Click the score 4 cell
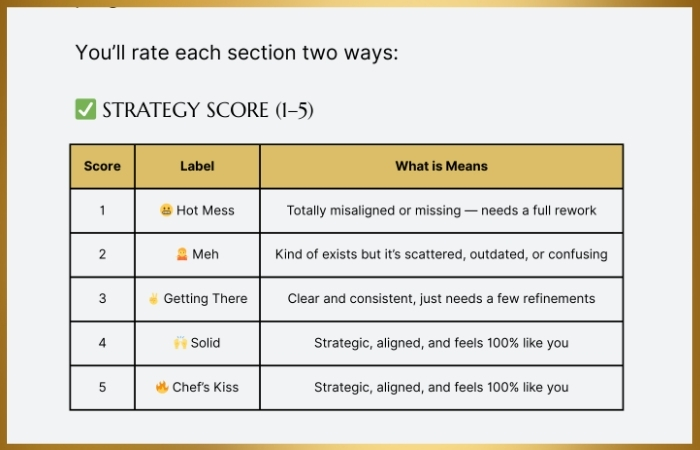 click(x=102, y=343)
